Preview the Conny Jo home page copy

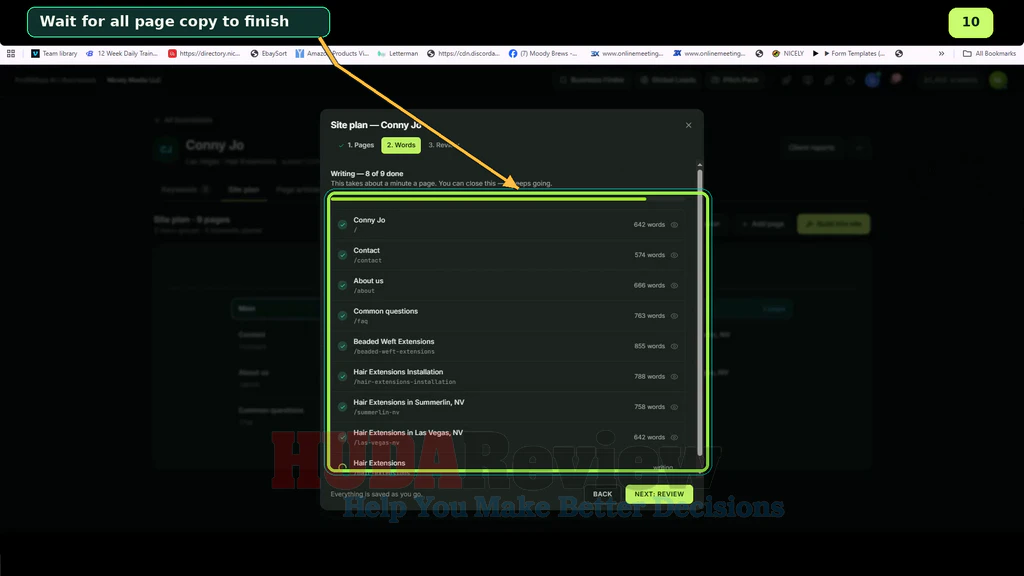(x=675, y=225)
